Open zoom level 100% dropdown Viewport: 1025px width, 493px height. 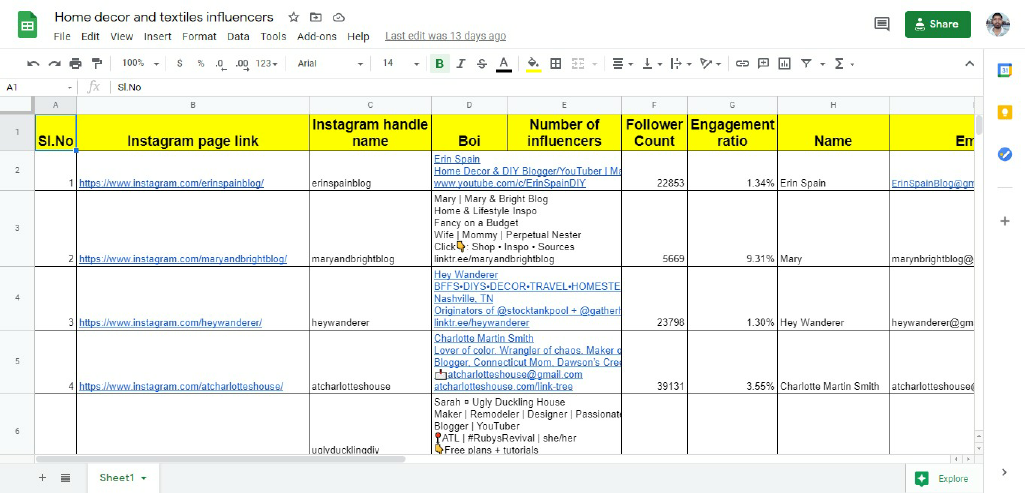(x=140, y=63)
